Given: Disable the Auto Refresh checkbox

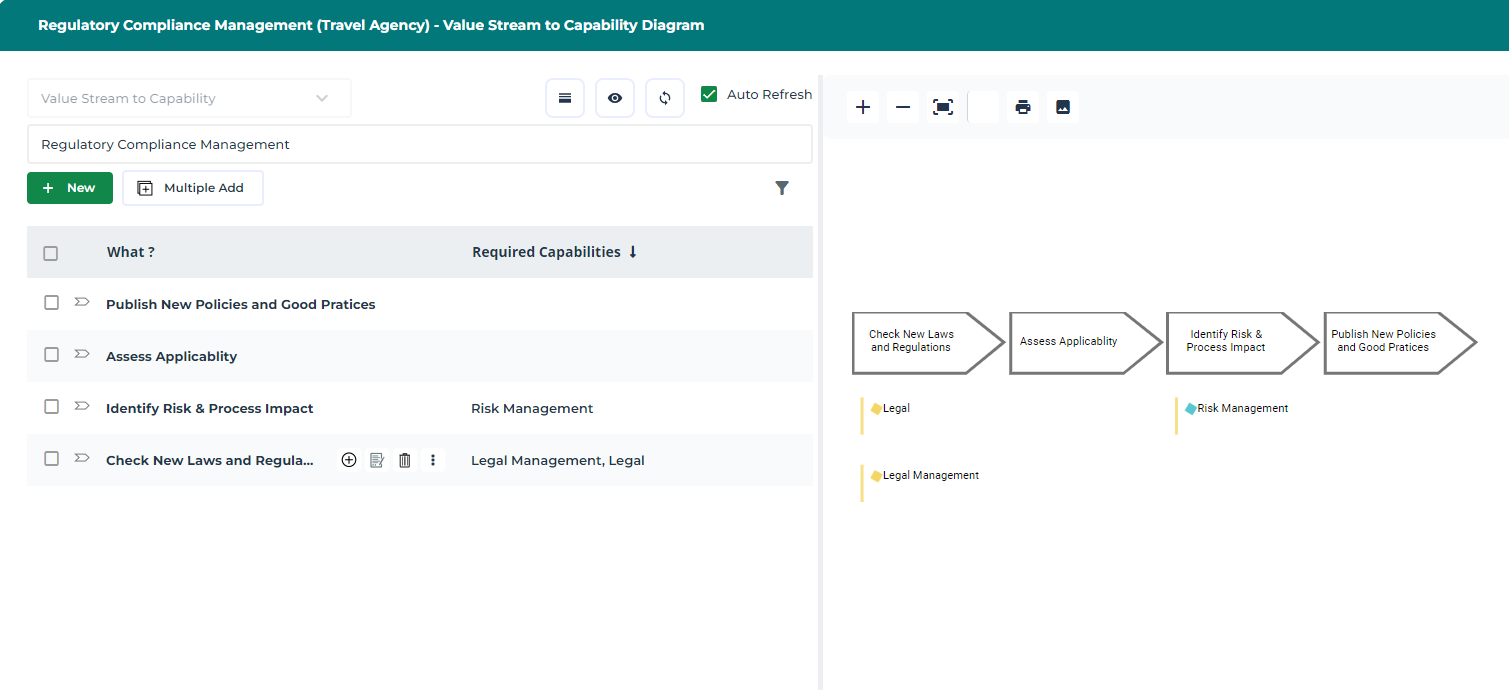Looking at the screenshot, I should point(710,94).
